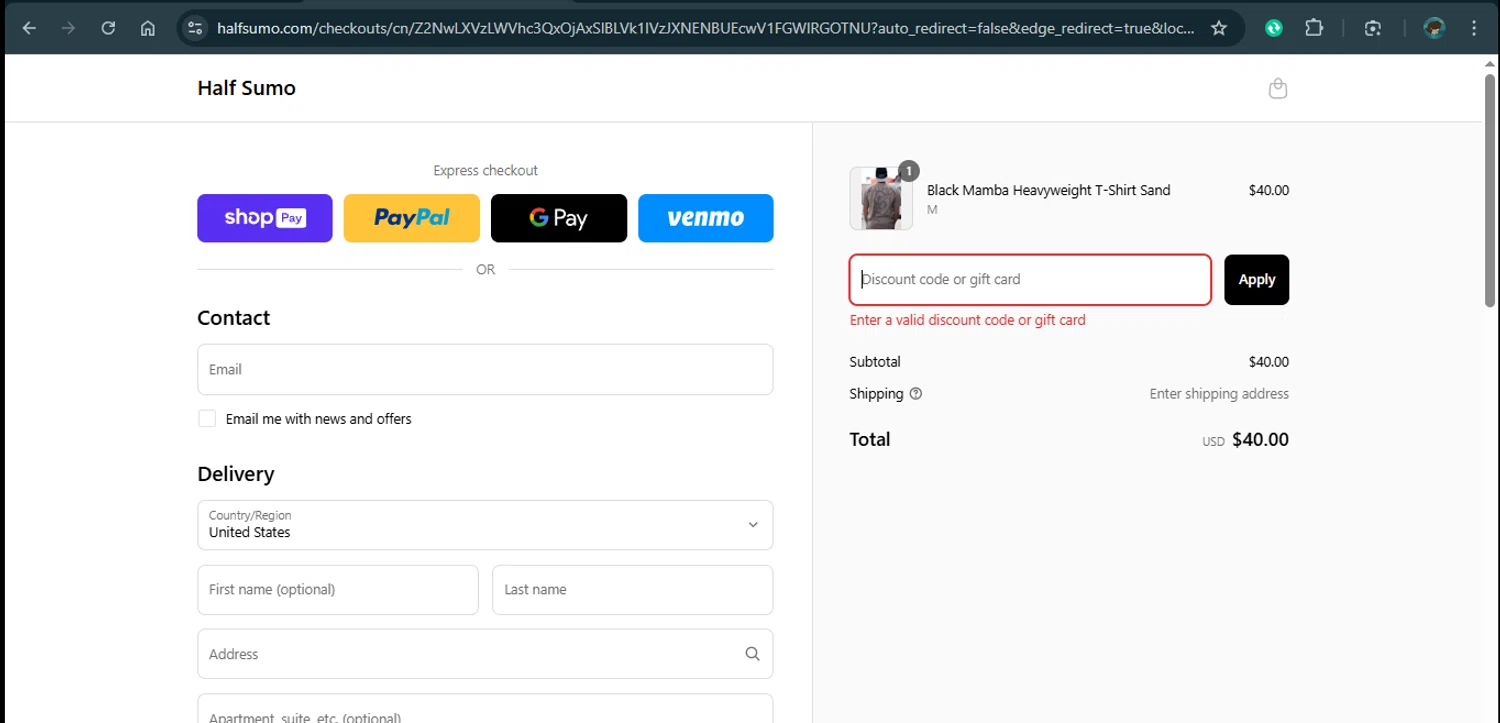Screen dimensions: 1500x723
Task: Open the Chrome profile avatar
Action: point(1434,28)
